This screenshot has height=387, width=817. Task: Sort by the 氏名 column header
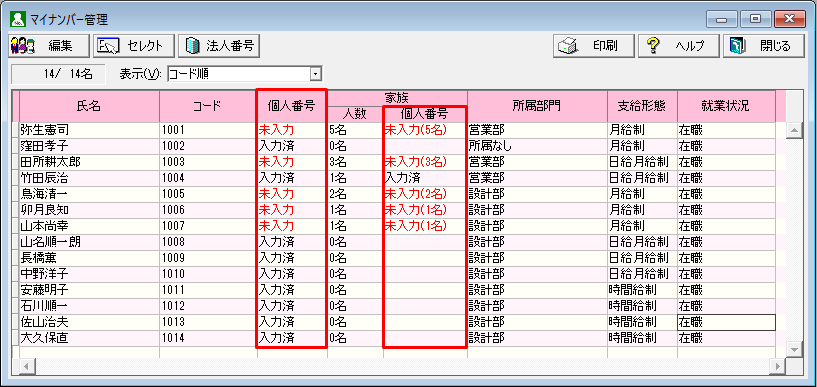[x=89, y=106]
